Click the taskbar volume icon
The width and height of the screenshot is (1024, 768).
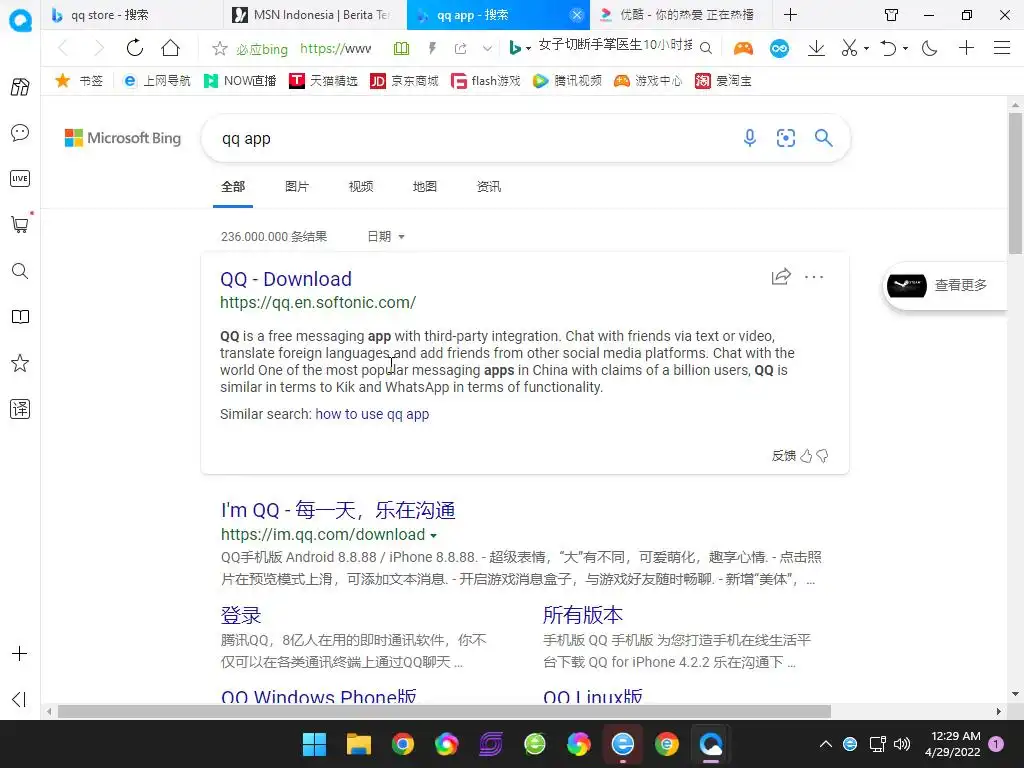902,744
